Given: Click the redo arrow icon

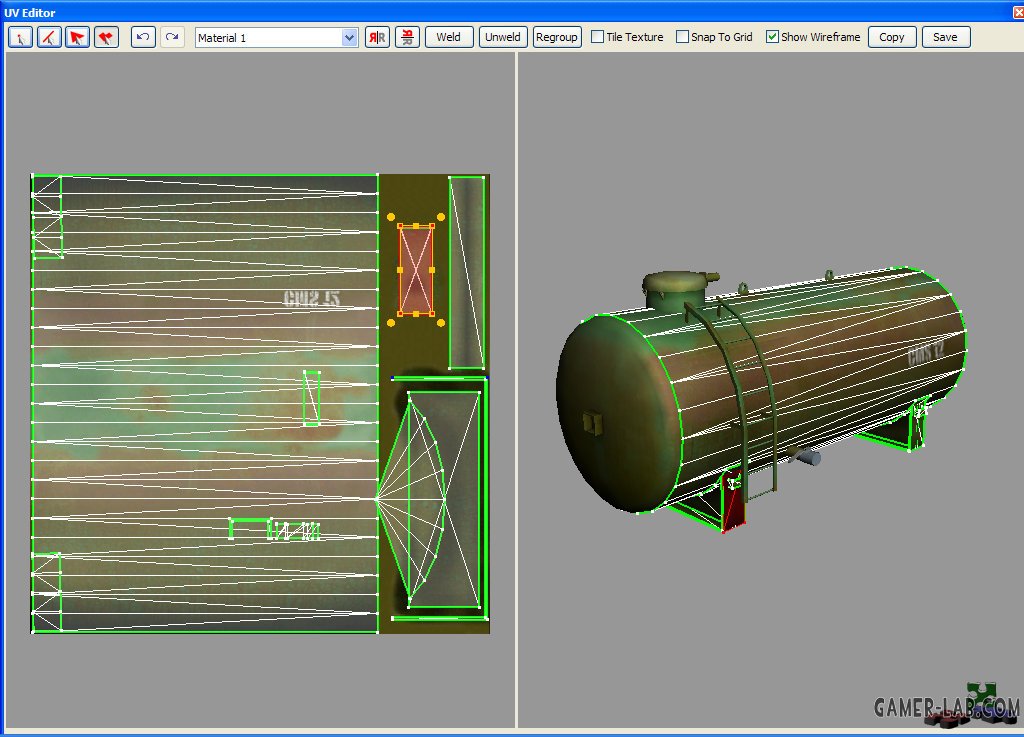Looking at the screenshot, I should [172, 37].
